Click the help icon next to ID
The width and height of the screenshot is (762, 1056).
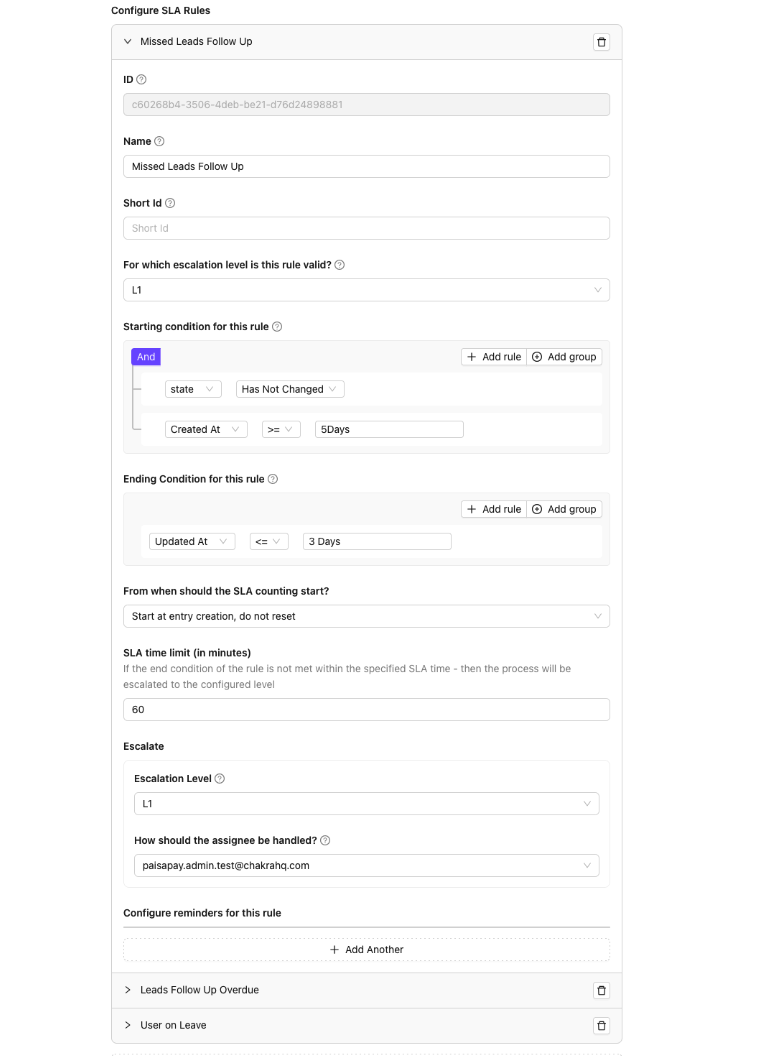tap(141, 79)
